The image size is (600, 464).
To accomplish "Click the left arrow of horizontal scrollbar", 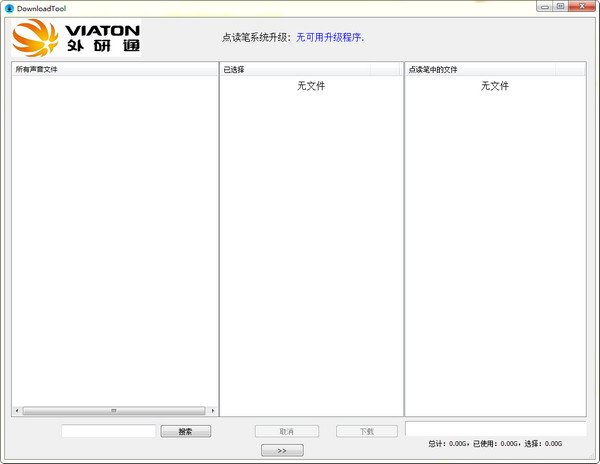I will [x=17, y=411].
